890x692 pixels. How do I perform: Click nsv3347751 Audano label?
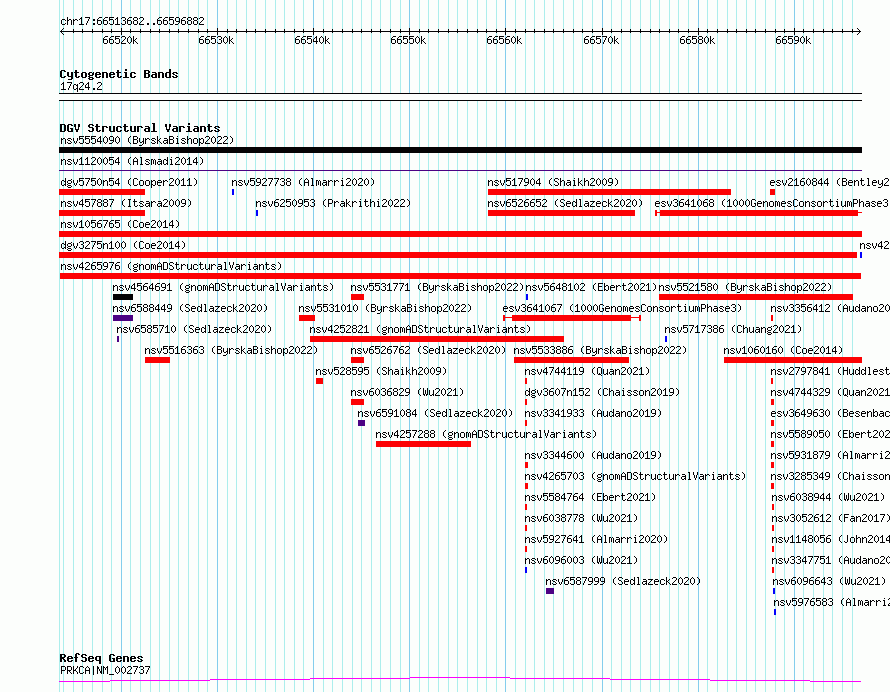pyautogui.click(x=830, y=560)
